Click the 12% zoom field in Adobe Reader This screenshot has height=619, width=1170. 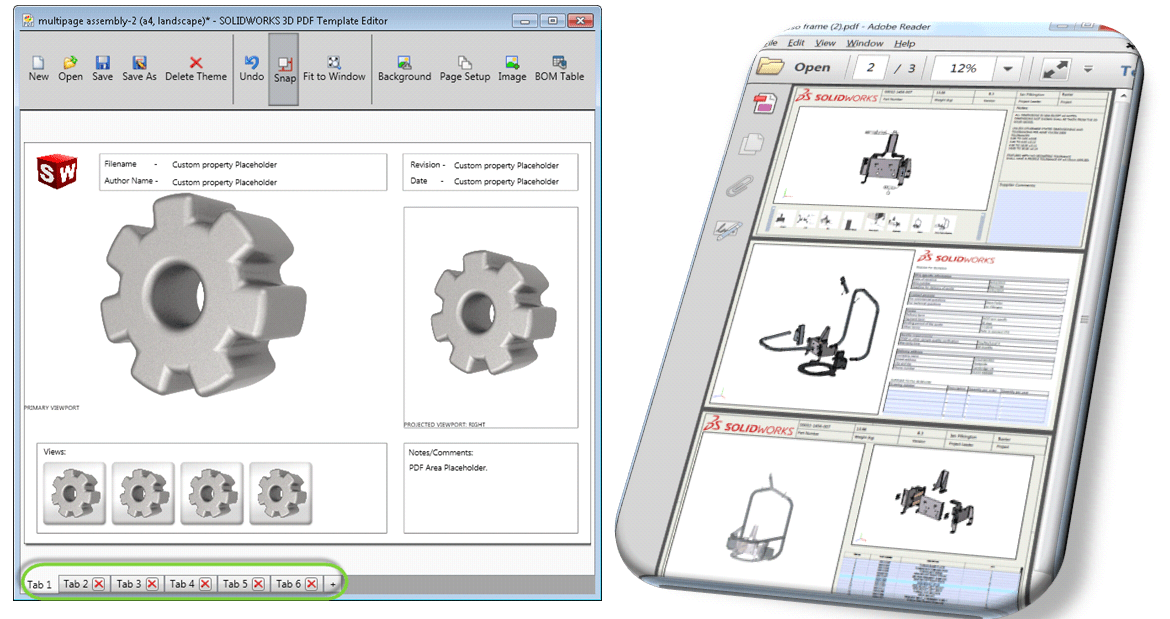(963, 69)
